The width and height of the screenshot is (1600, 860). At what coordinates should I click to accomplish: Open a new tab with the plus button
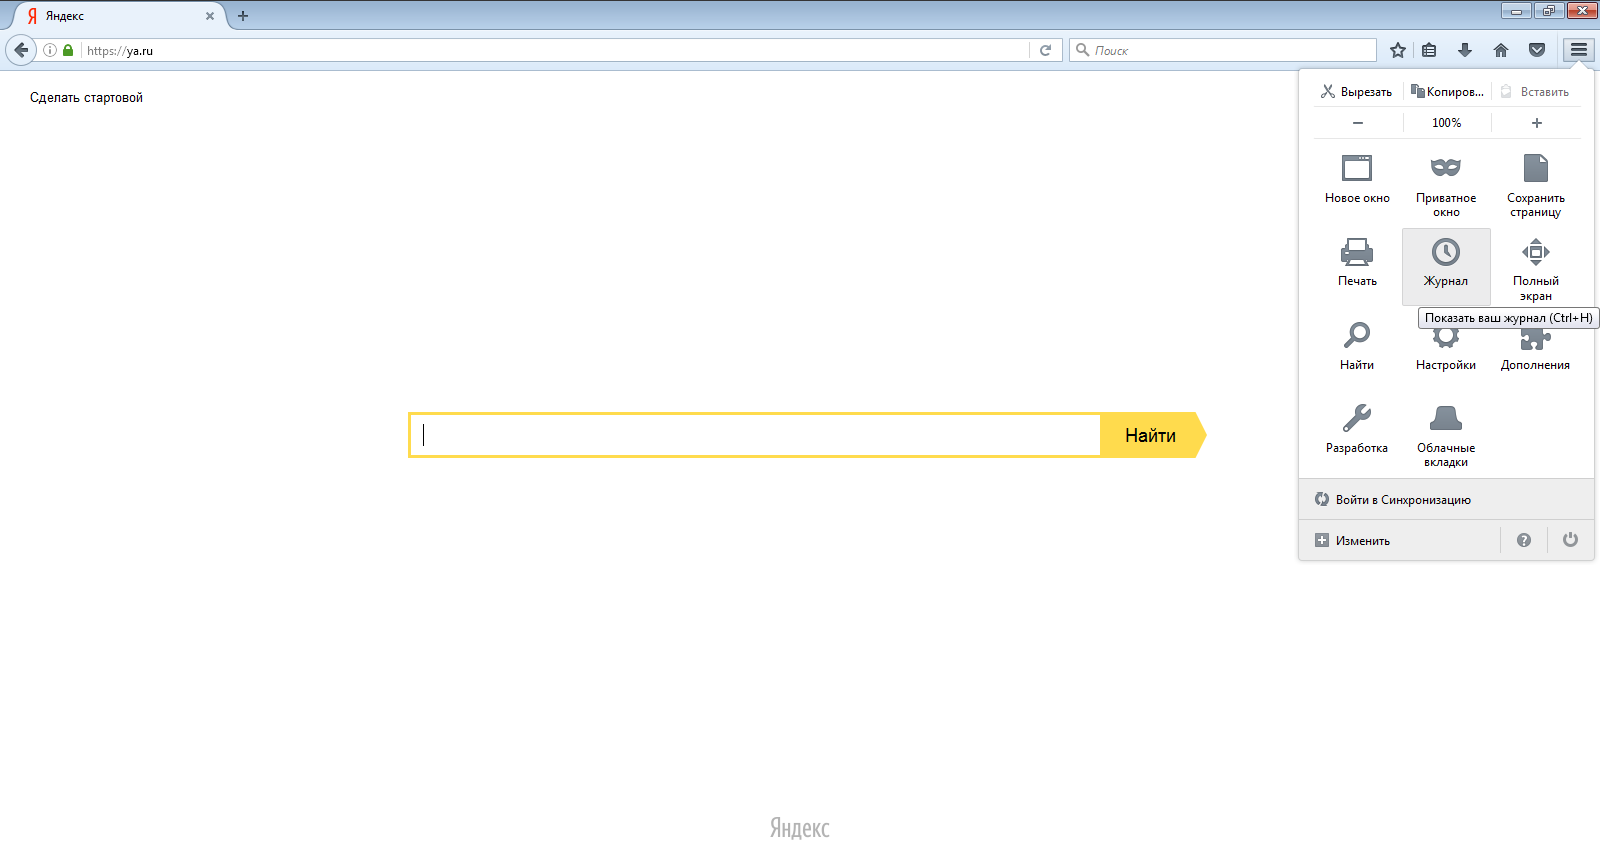243,16
